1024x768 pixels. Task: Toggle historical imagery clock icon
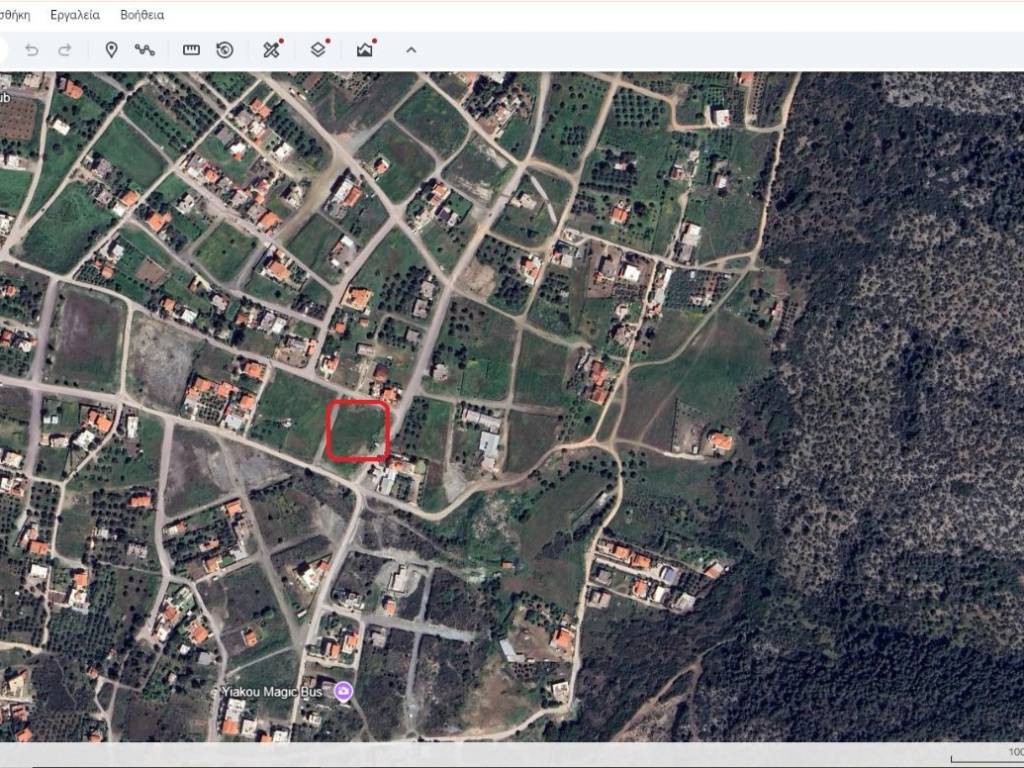tap(225, 50)
